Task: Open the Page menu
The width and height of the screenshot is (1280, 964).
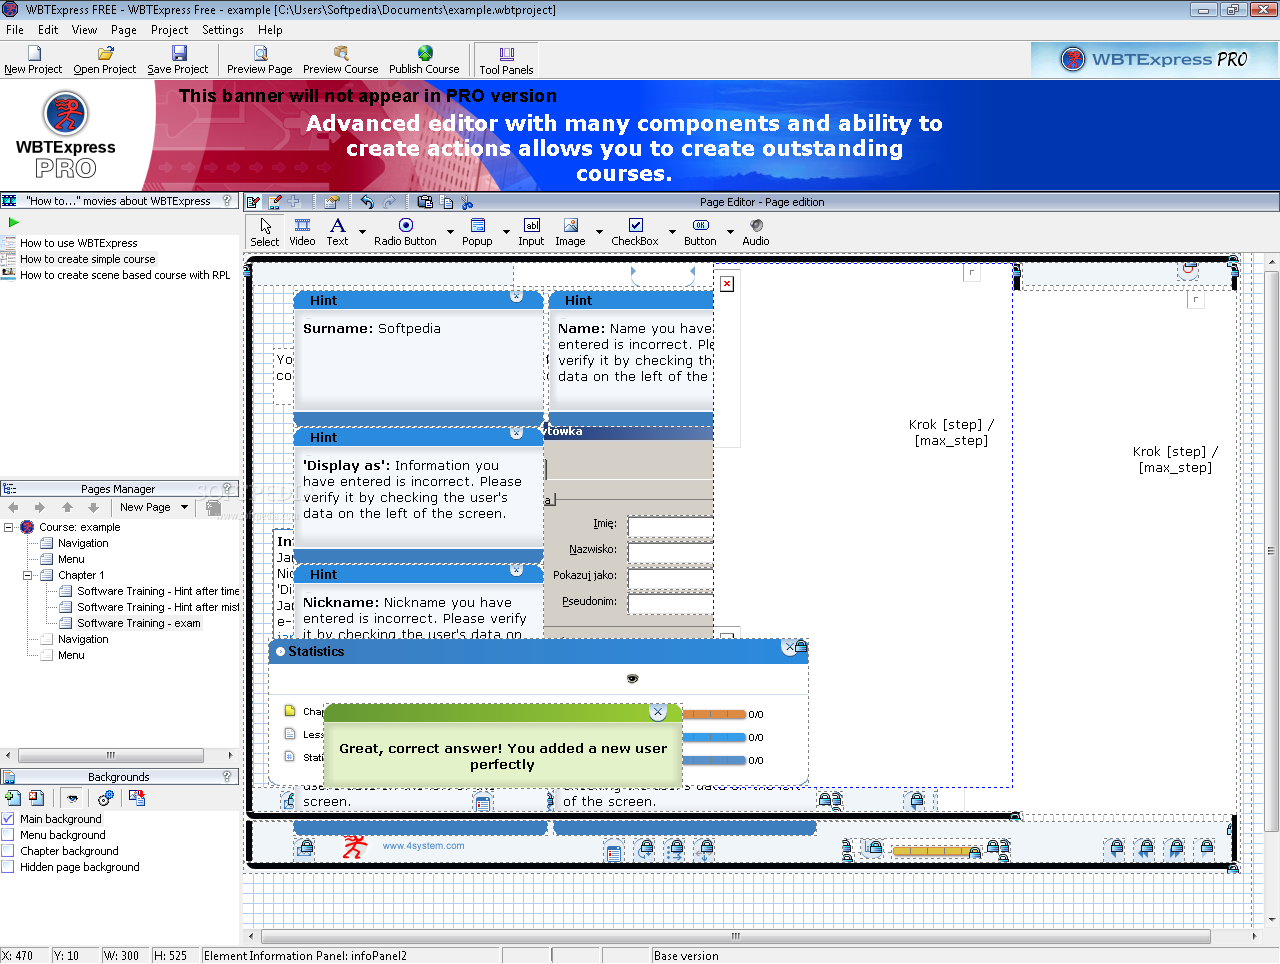Action: [124, 30]
